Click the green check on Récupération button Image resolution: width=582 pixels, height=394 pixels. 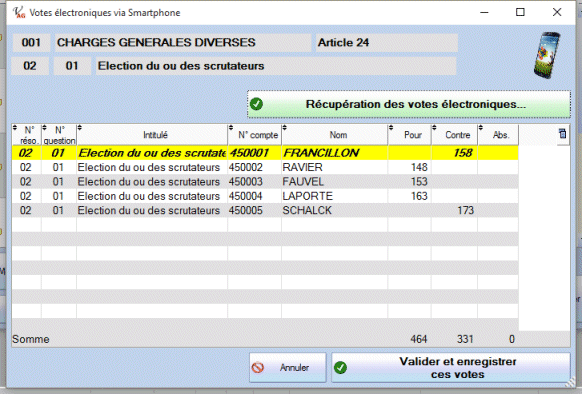tap(256, 104)
